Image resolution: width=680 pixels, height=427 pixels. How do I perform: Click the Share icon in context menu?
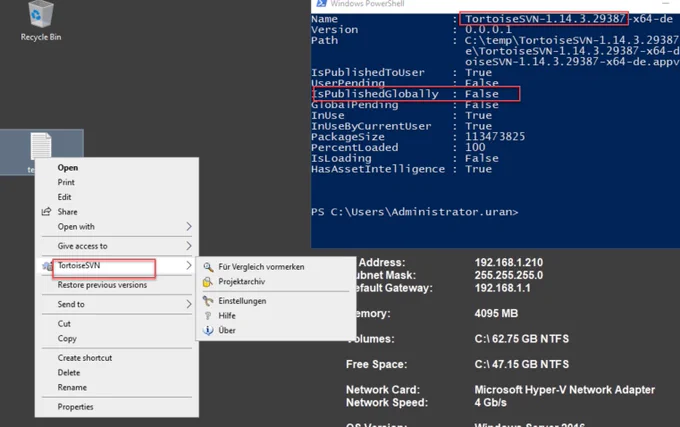click(x=46, y=212)
